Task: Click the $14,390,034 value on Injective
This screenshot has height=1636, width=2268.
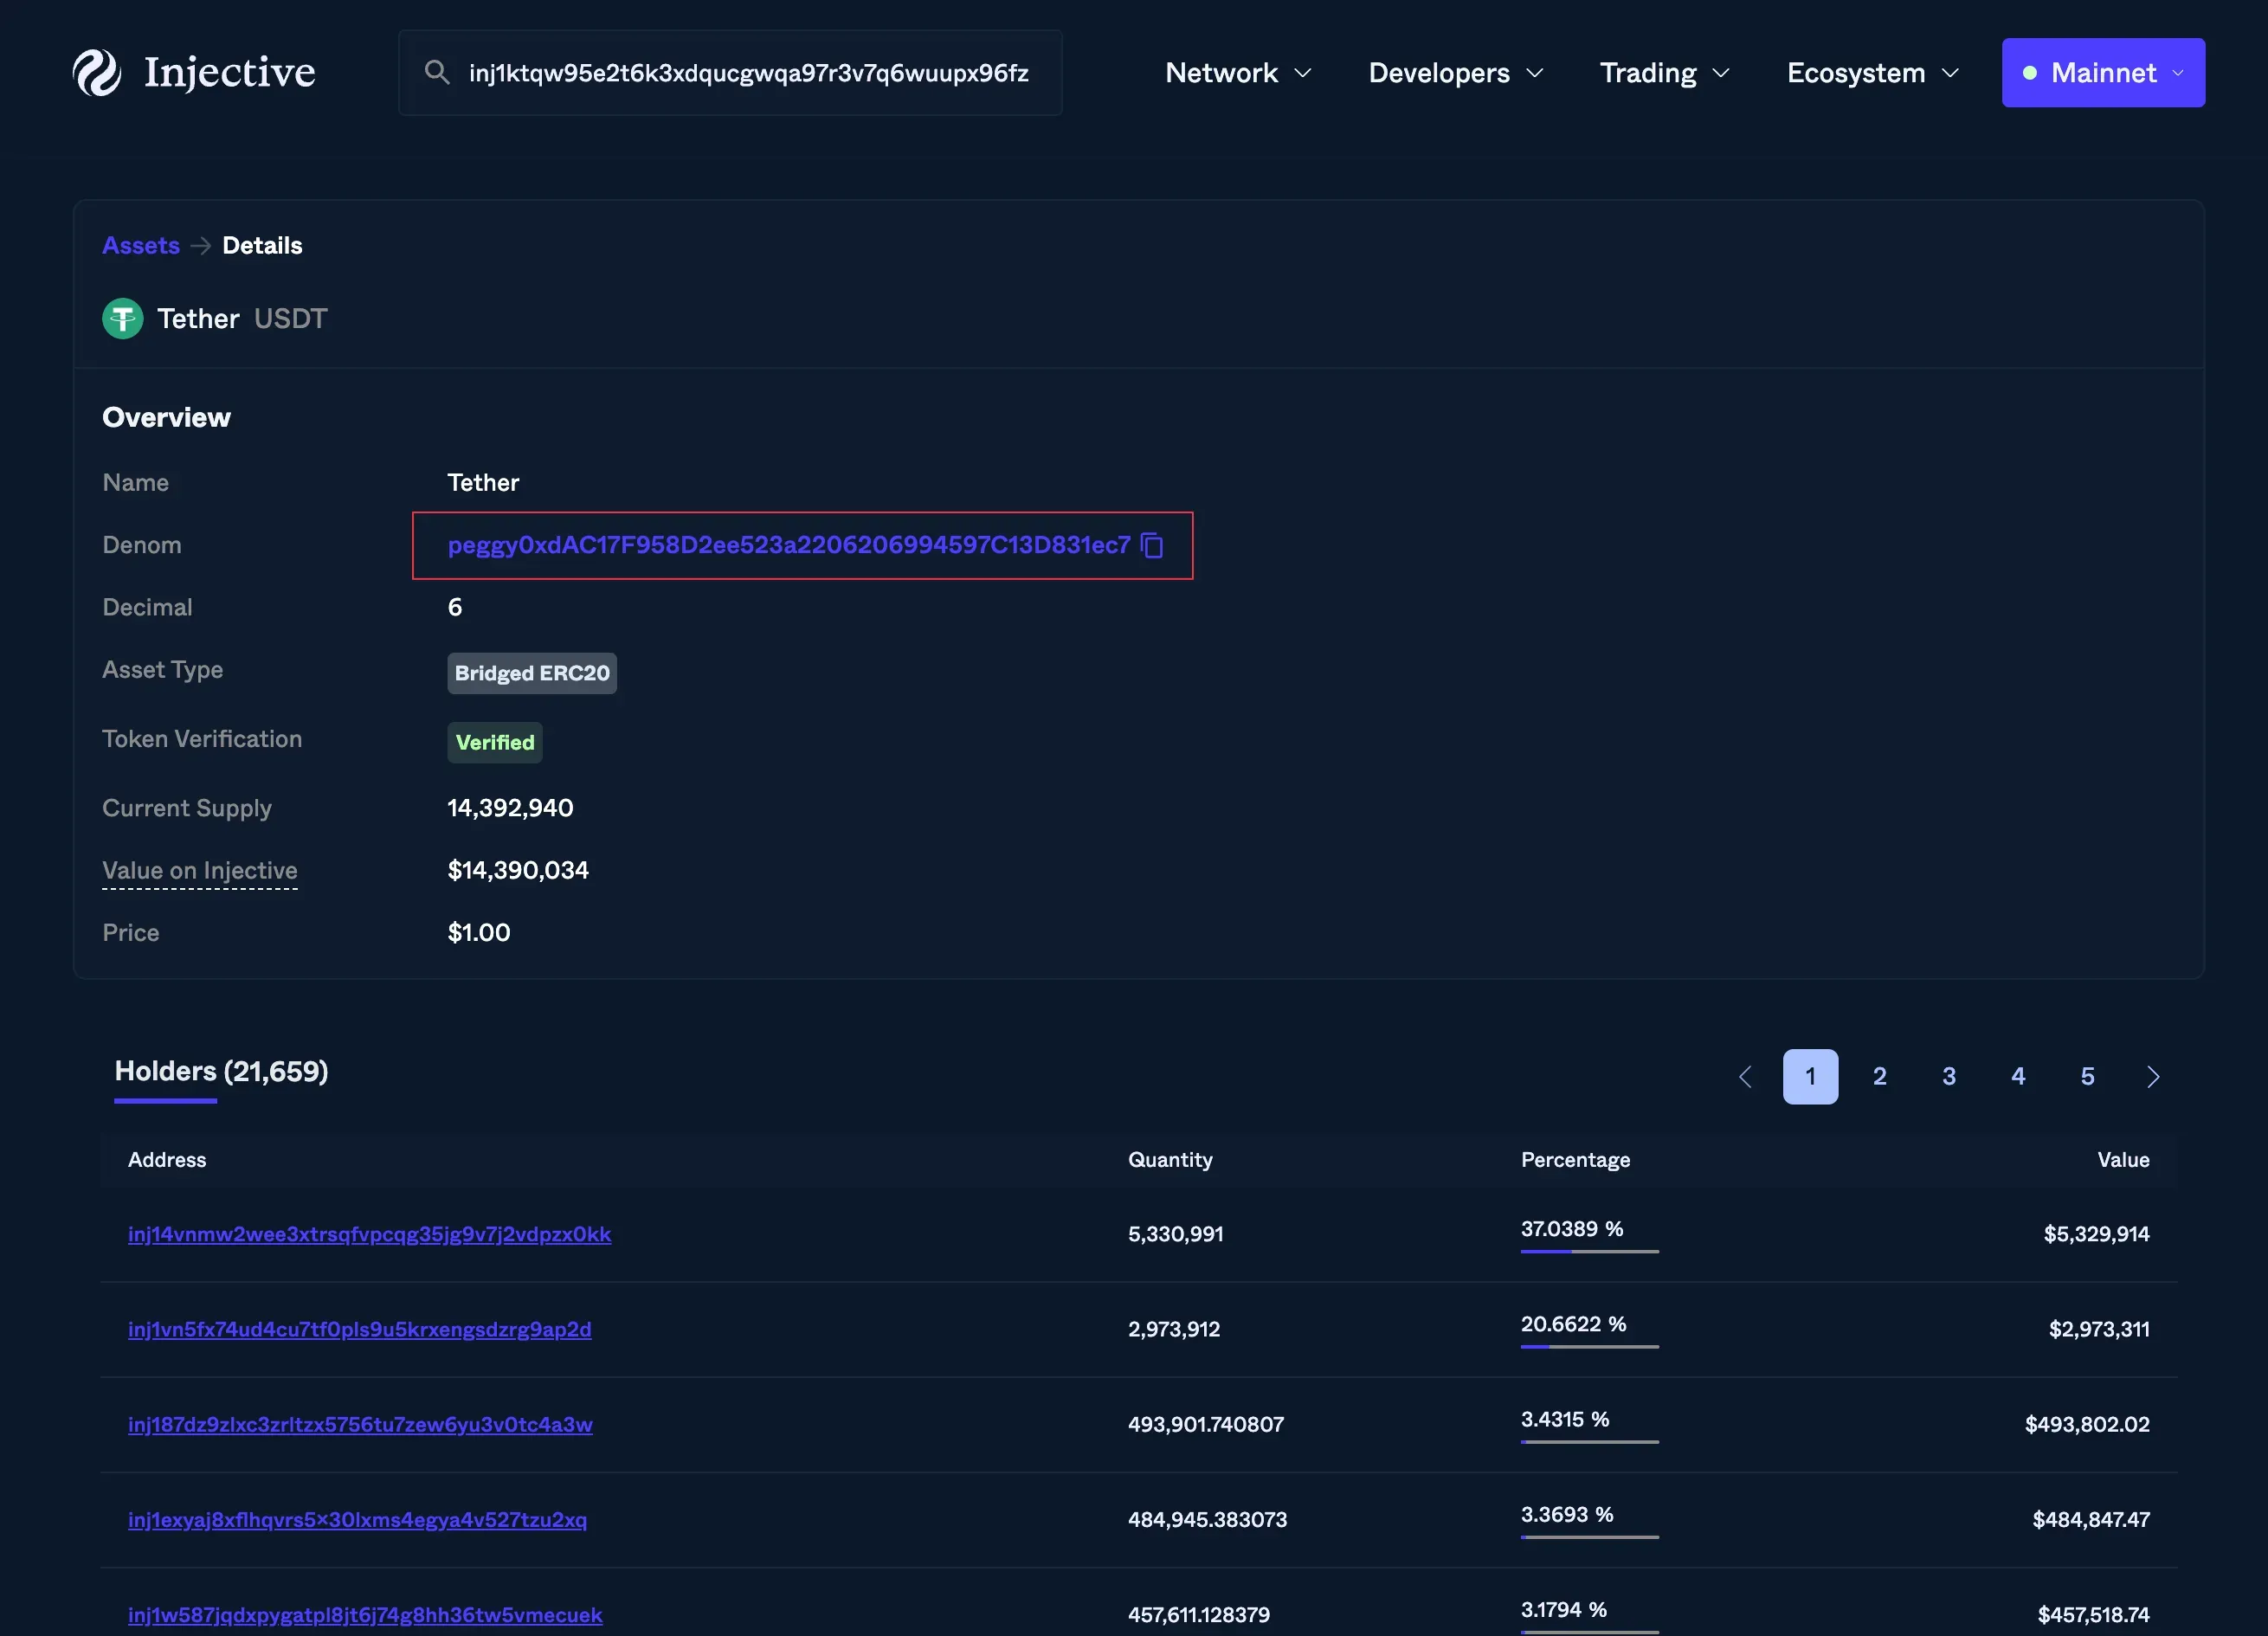Action: 518,870
